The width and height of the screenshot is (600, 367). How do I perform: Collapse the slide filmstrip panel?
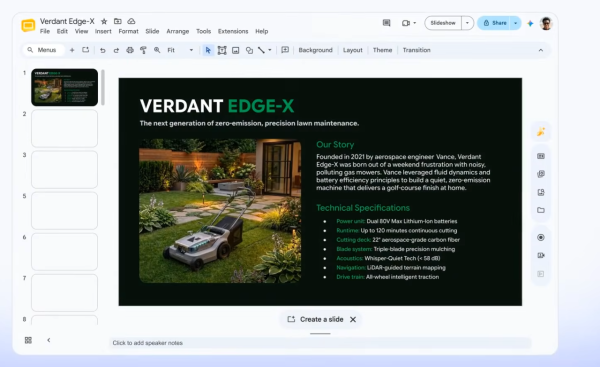49,340
